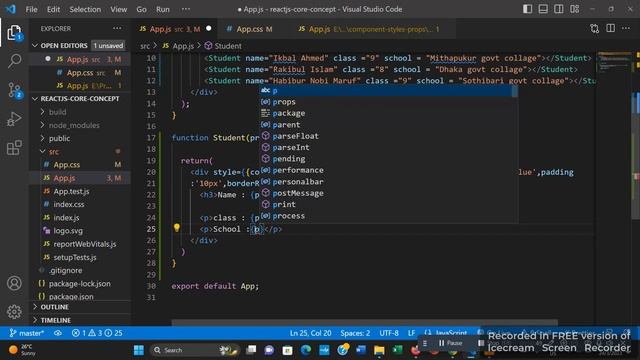Expand the Outline section
Screen dimensions: 640x360
pyautogui.click(x=80, y=307)
